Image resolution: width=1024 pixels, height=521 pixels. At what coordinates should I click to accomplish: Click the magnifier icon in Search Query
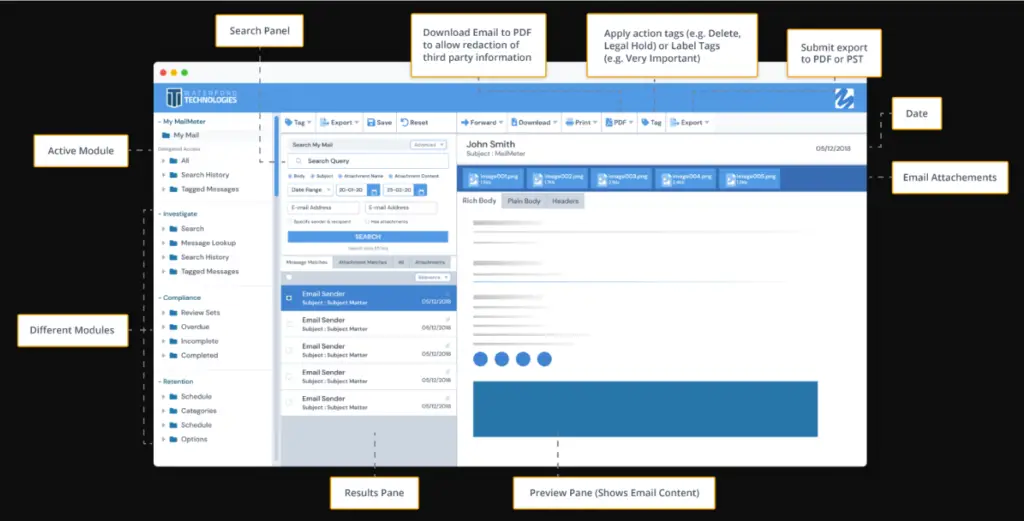(x=299, y=161)
